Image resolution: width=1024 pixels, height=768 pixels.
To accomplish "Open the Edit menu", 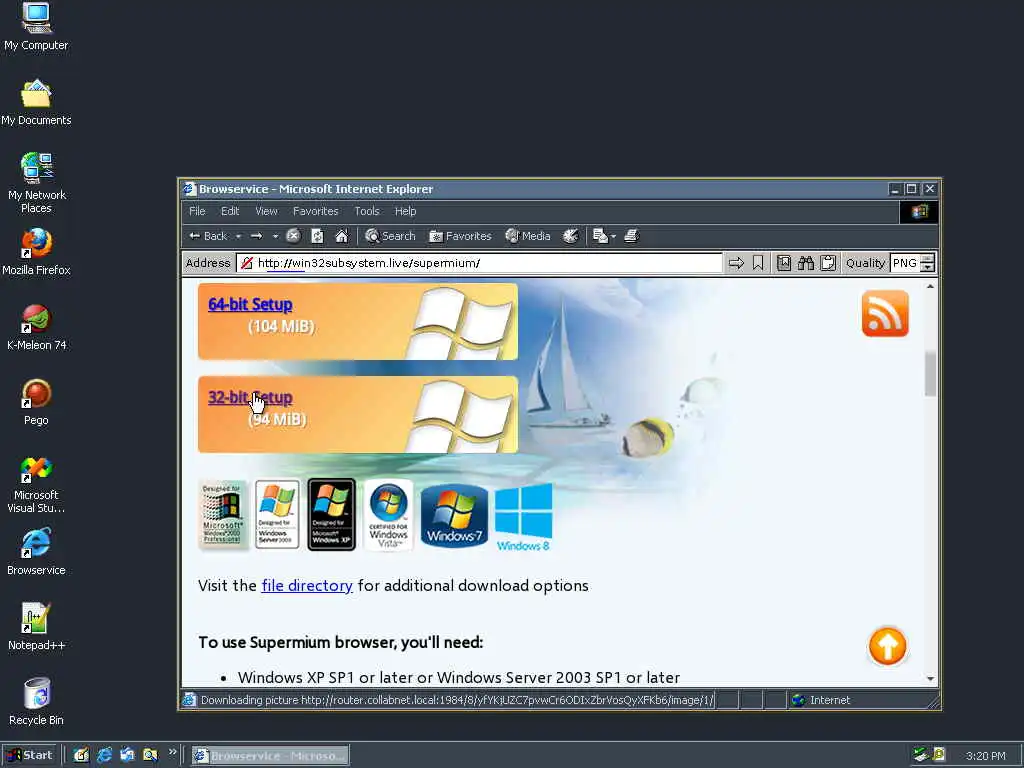I will 230,211.
